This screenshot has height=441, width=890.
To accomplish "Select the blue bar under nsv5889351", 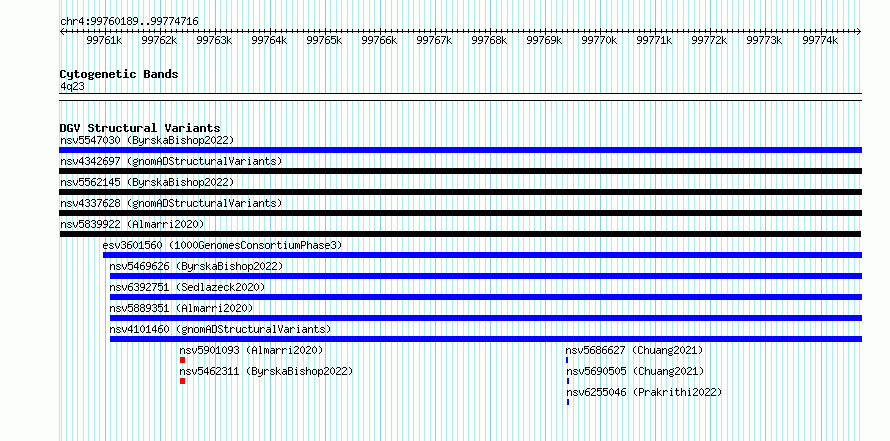I will pos(486,318).
